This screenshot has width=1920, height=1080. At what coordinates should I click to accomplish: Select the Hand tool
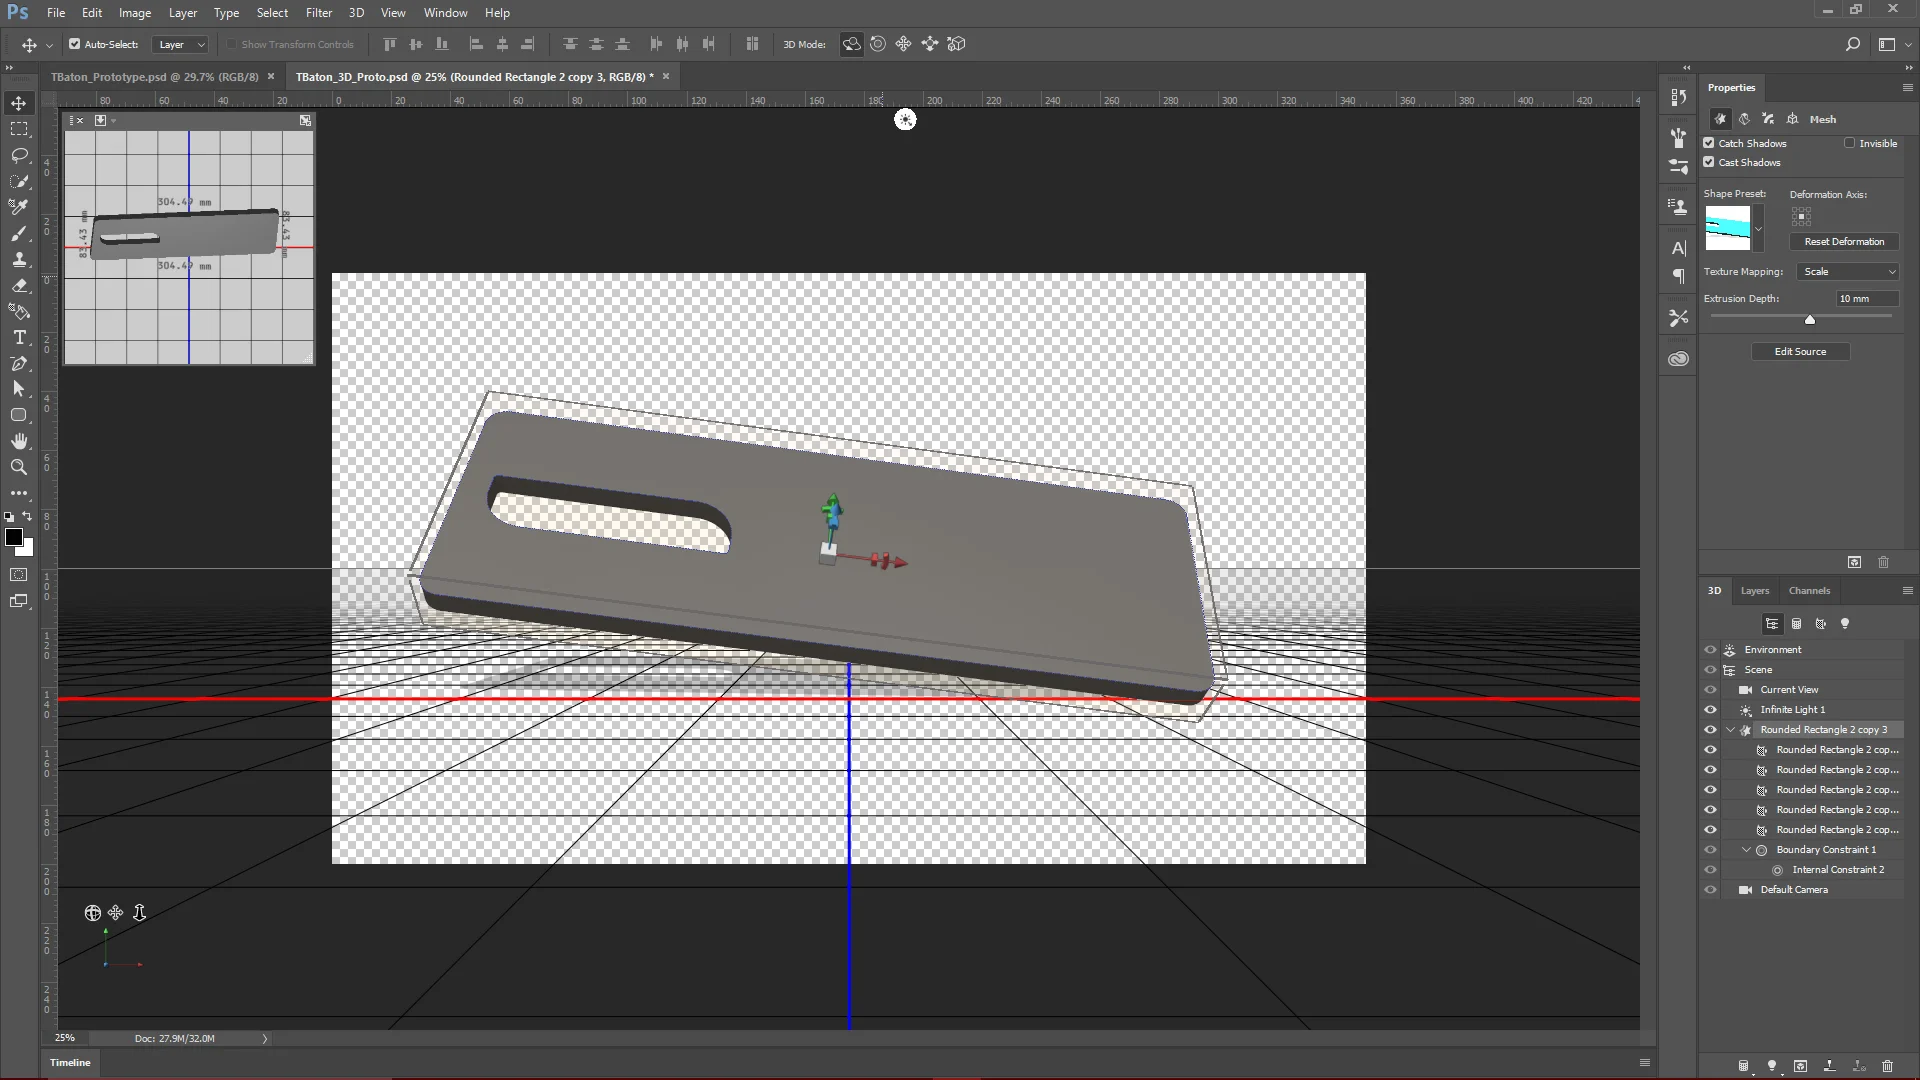pyautogui.click(x=19, y=441)
